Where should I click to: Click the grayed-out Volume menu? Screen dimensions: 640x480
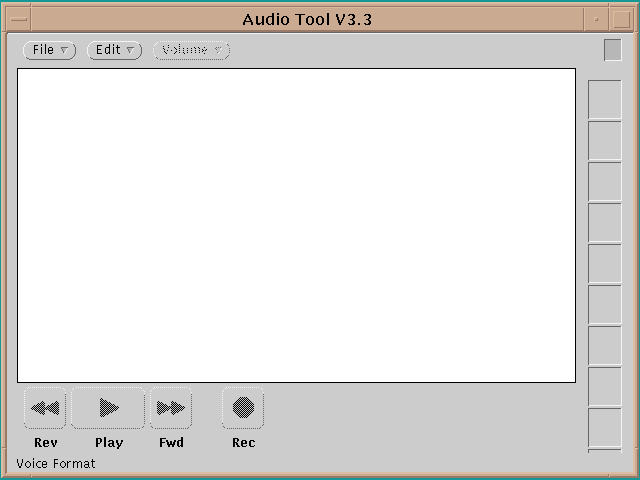point(191,50)
